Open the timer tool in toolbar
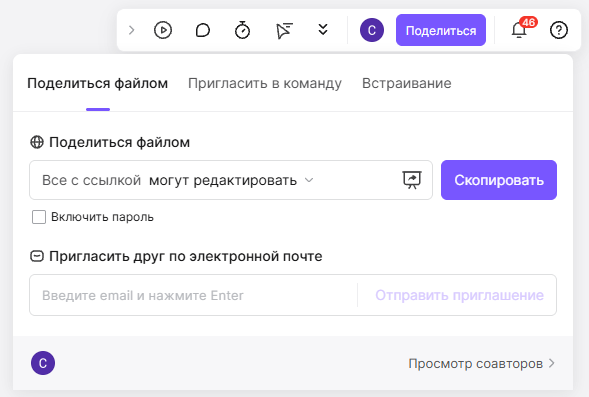 pos(242,30)
